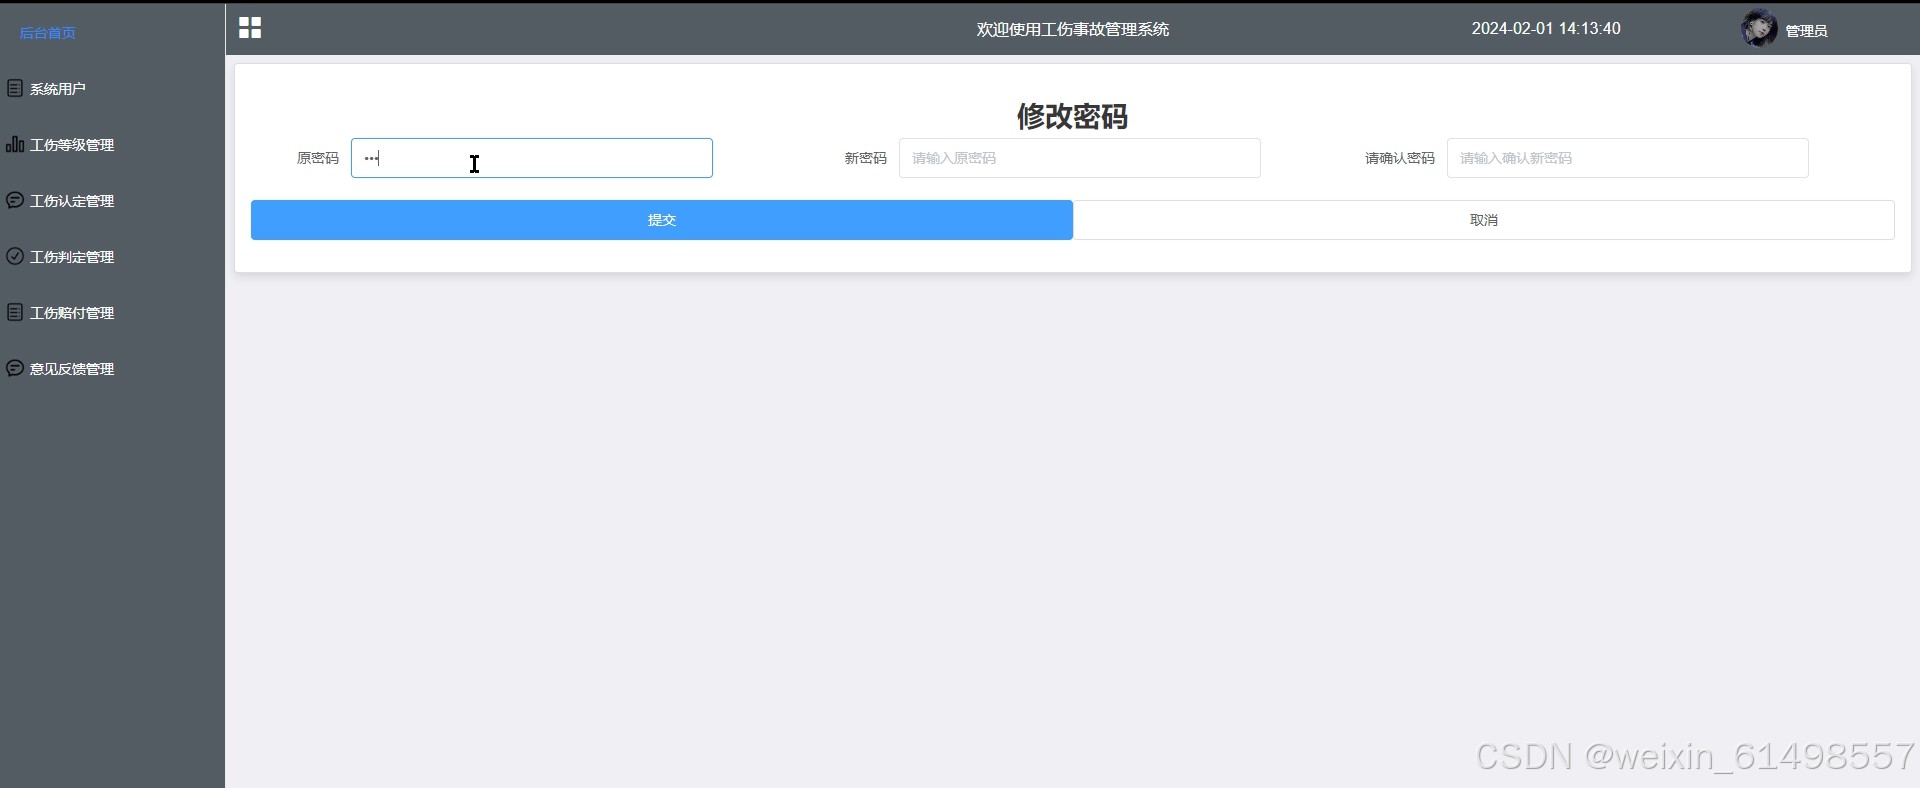Click the 原密码 field label
This screenshot has width=1920, height=788.
318,158
